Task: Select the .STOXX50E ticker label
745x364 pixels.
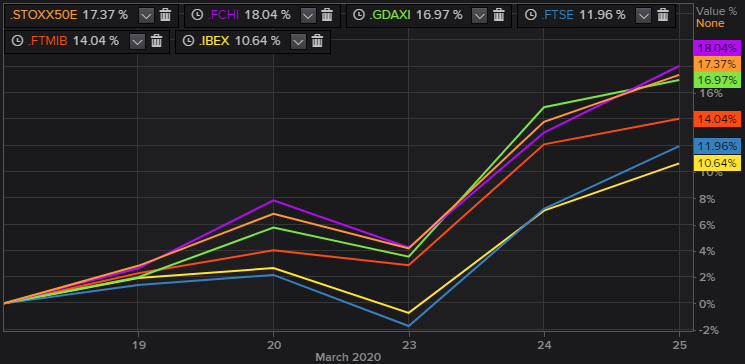Action: [x=44, y=15]
